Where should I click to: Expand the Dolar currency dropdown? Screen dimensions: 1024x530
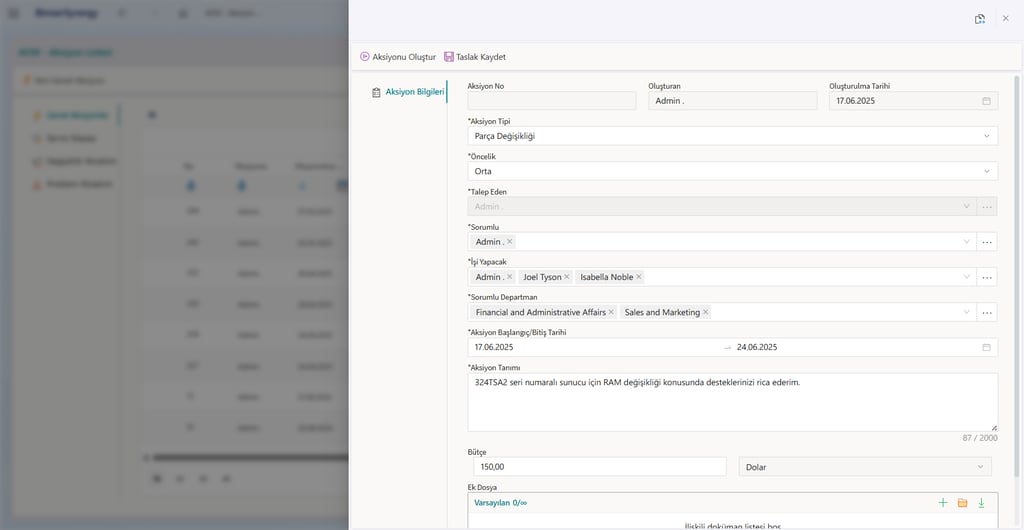coord(865,467)
